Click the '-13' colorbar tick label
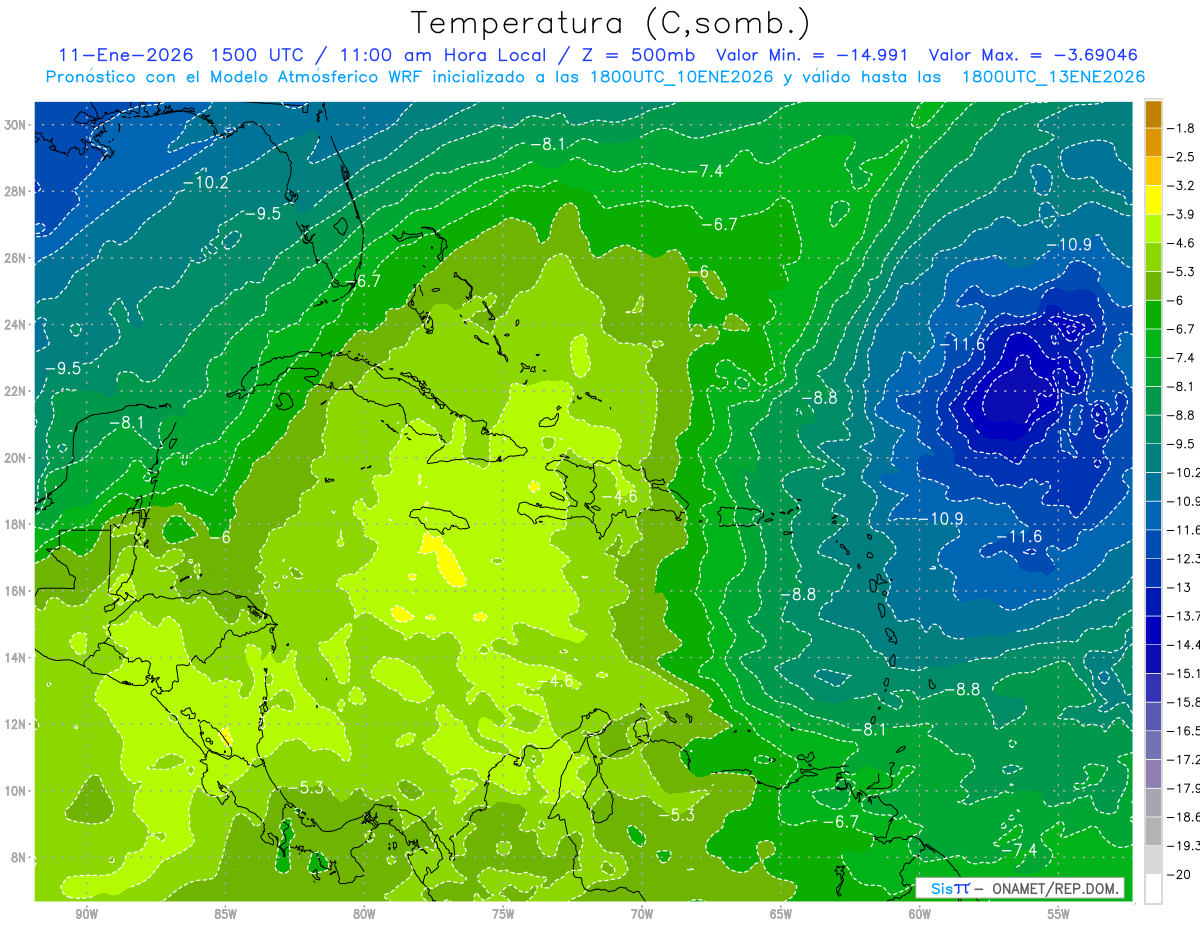The height and width of the screenshot is (927, 1200). [1179, 587]
